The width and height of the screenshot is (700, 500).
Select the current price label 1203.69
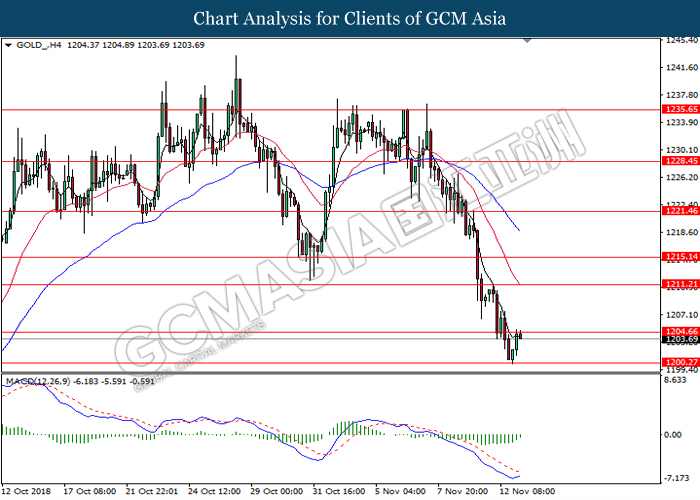tap(681, 339)
